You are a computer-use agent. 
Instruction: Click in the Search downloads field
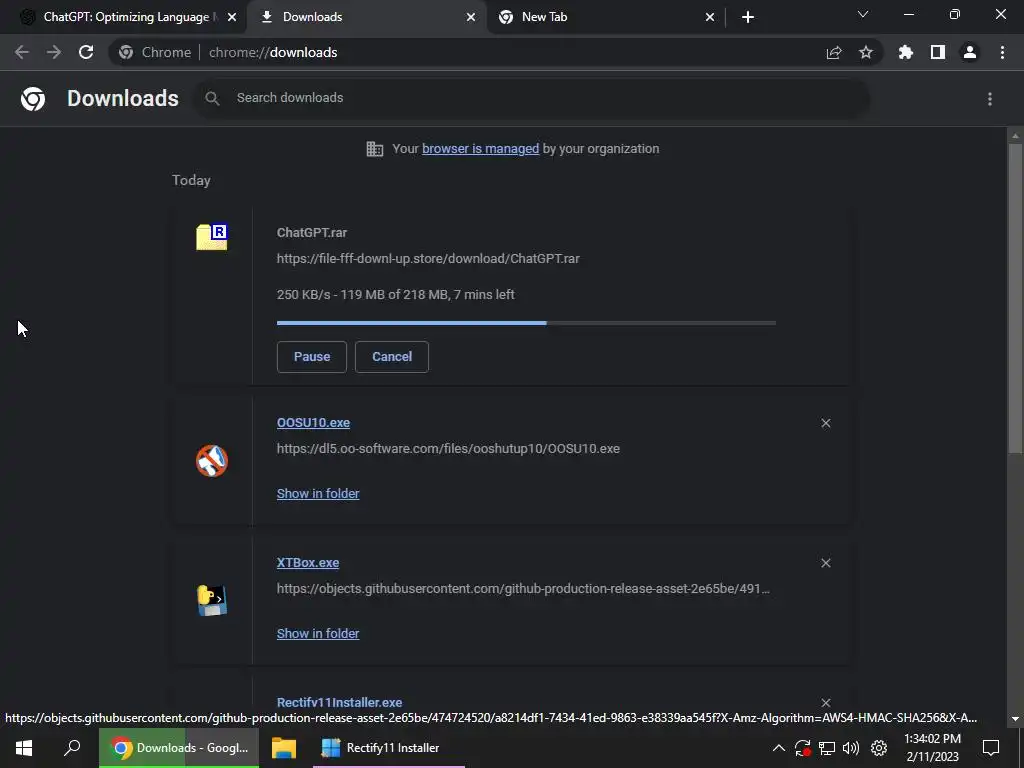click(x=532, y=98)
